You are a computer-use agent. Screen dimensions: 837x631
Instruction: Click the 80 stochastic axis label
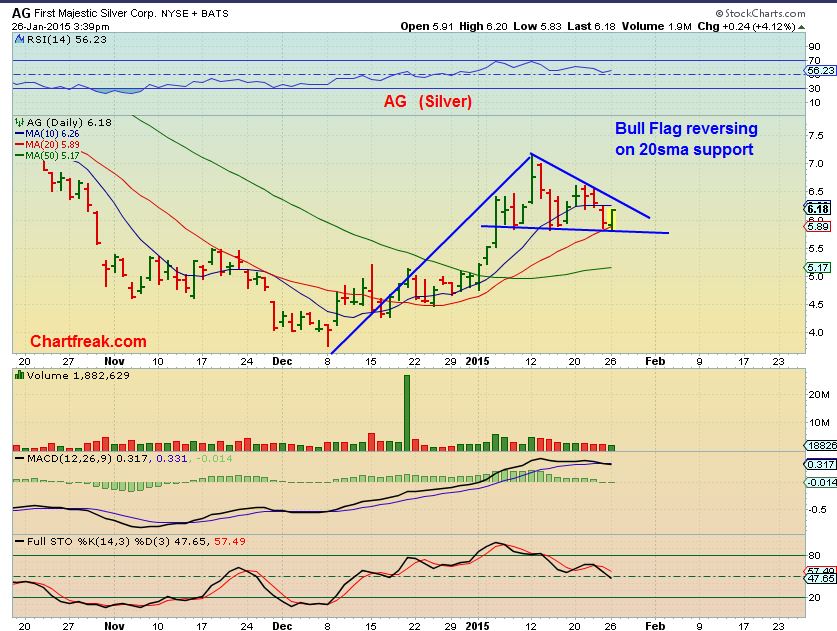point(815,555)
